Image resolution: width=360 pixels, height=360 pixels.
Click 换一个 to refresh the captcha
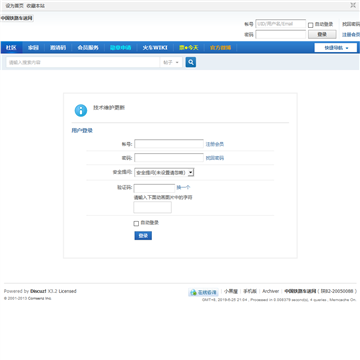tap(183, 187)
